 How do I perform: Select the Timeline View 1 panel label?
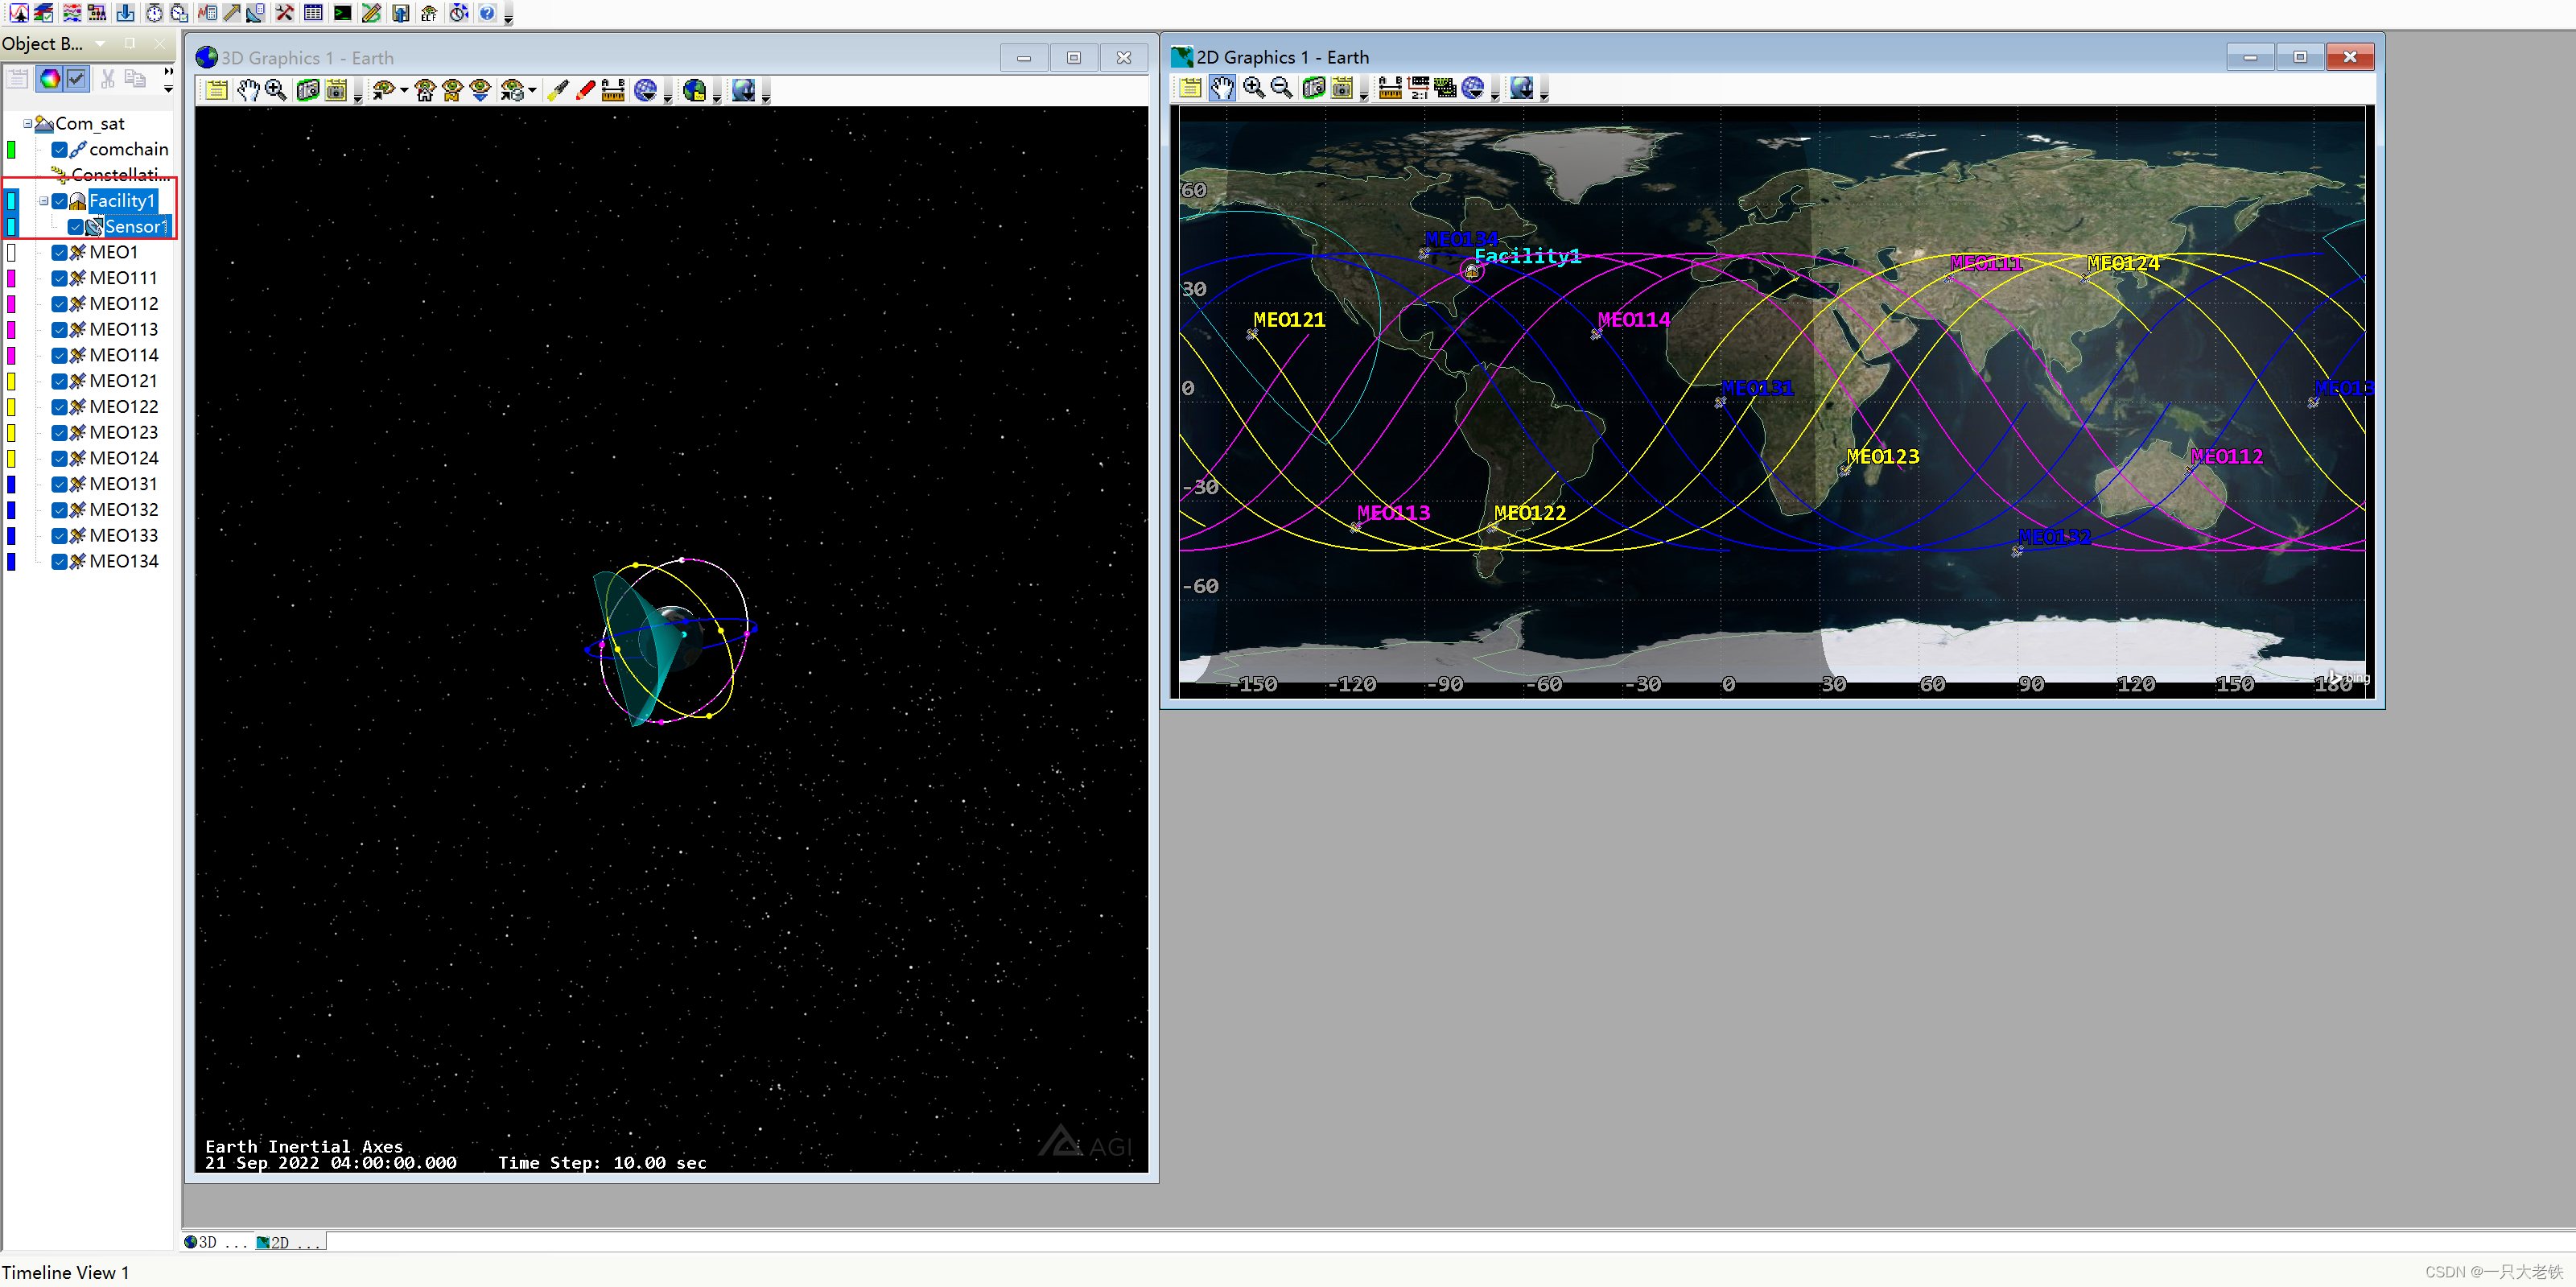click(65, 1272)
